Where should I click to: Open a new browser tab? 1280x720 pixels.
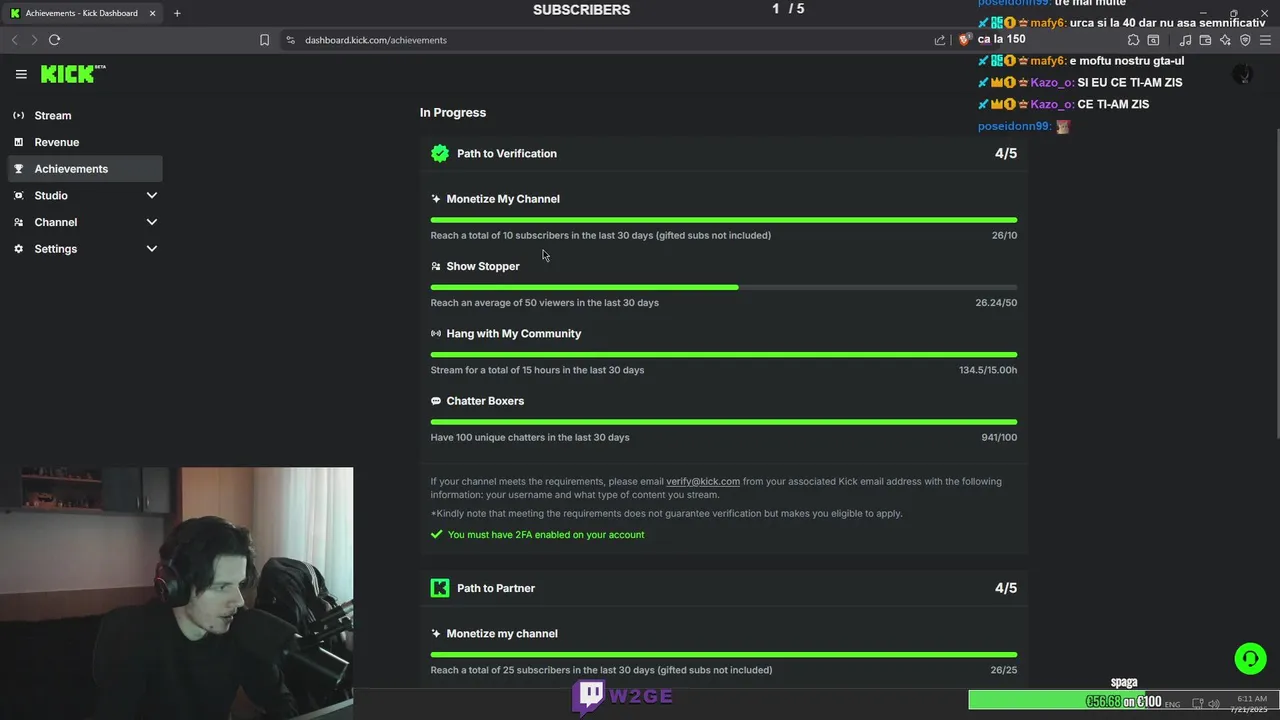[x=177, y=13]
